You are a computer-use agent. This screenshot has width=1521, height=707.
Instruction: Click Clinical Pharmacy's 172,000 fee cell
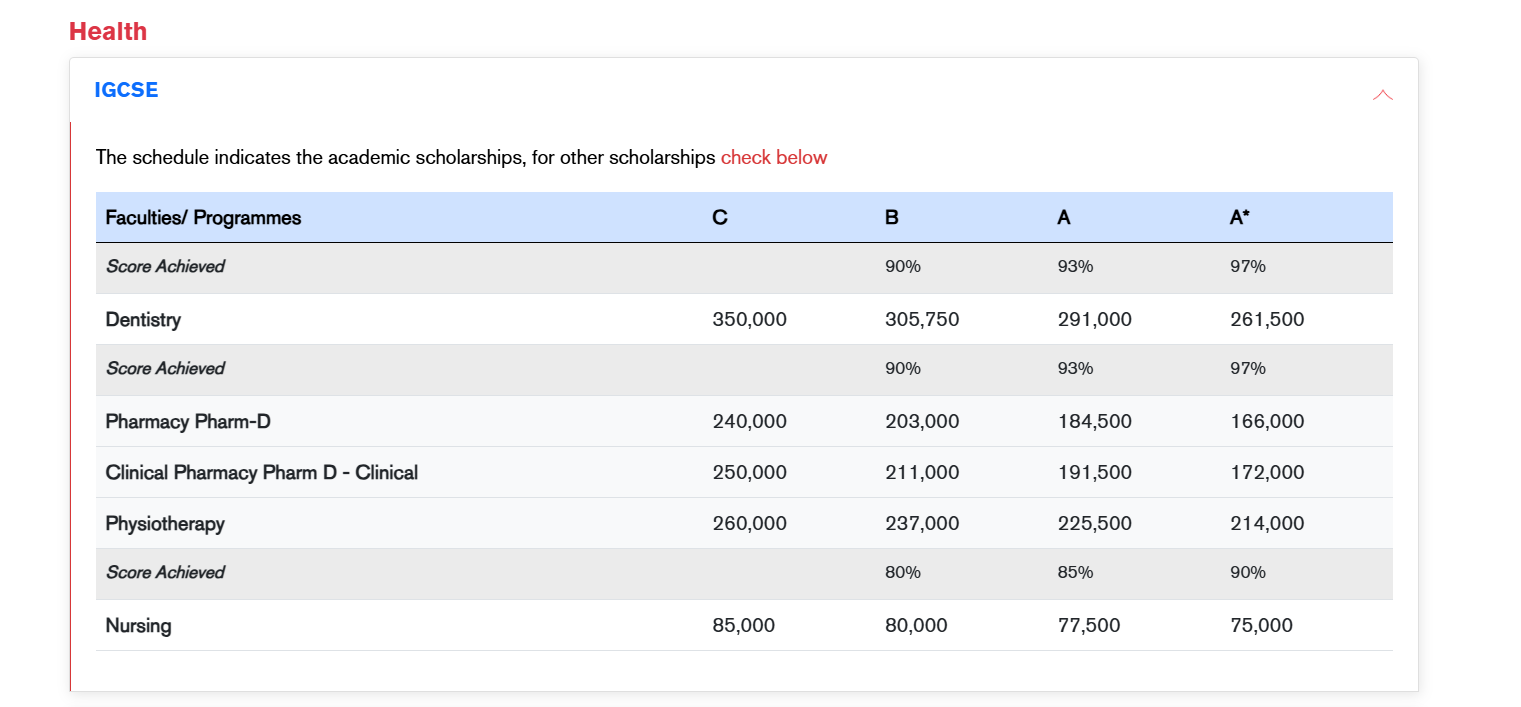[x=1267, y=473]
